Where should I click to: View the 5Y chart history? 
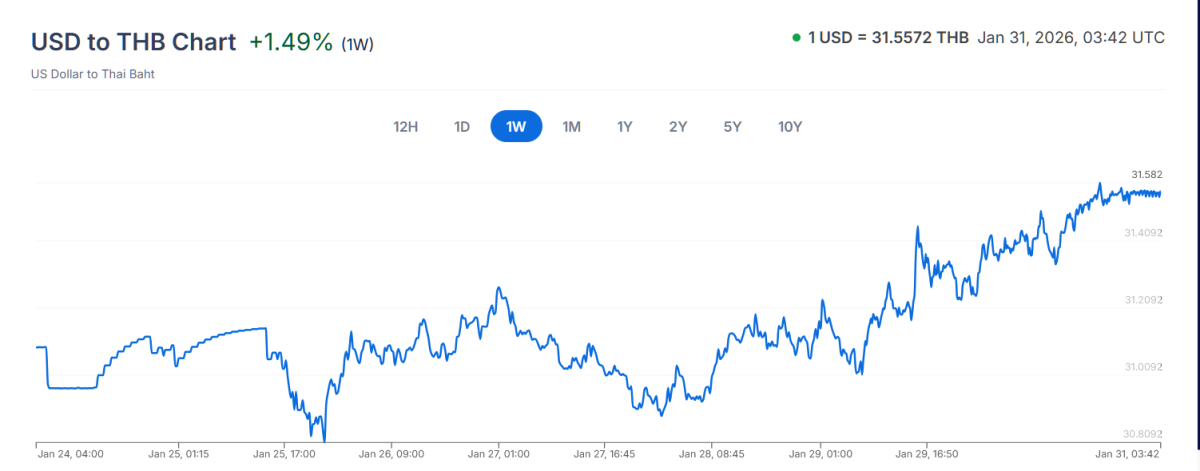click(733, 127)
